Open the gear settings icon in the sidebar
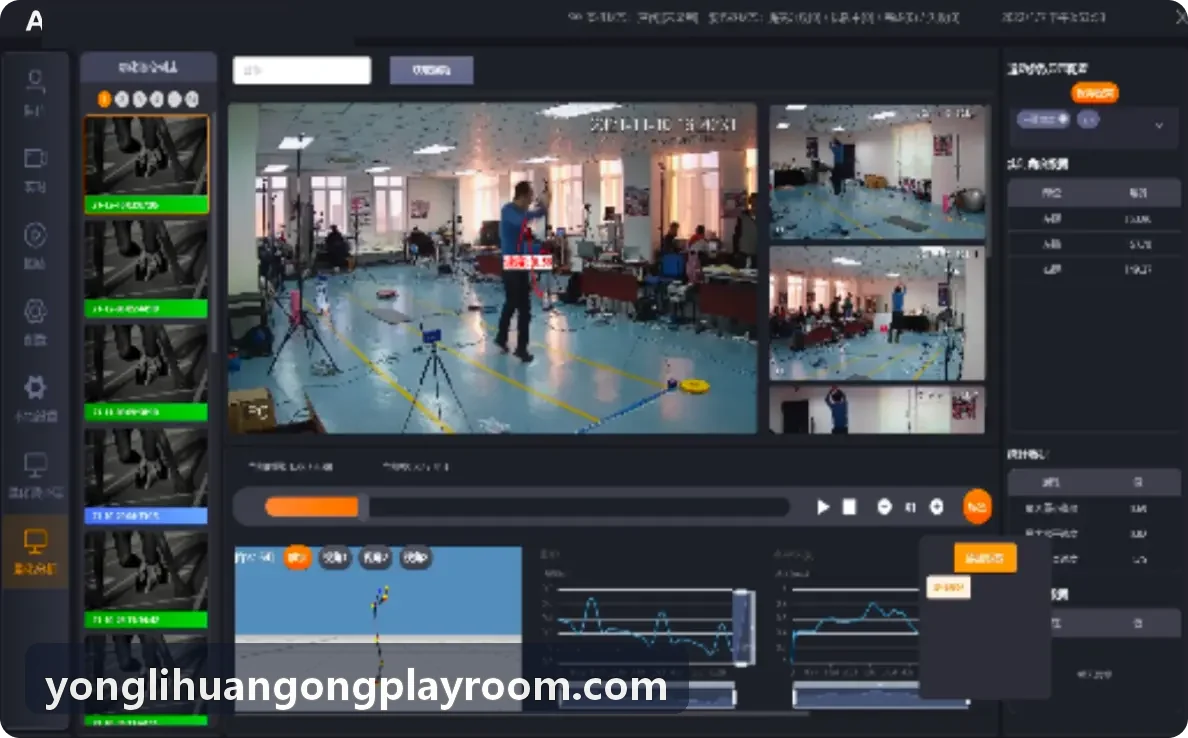 (x=35, y=387)
